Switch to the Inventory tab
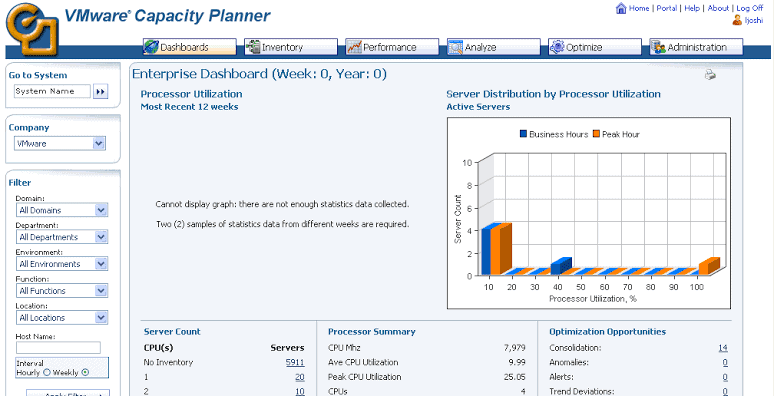The width and height of the screenshot is (774, 396). click(x=291, y=47)
